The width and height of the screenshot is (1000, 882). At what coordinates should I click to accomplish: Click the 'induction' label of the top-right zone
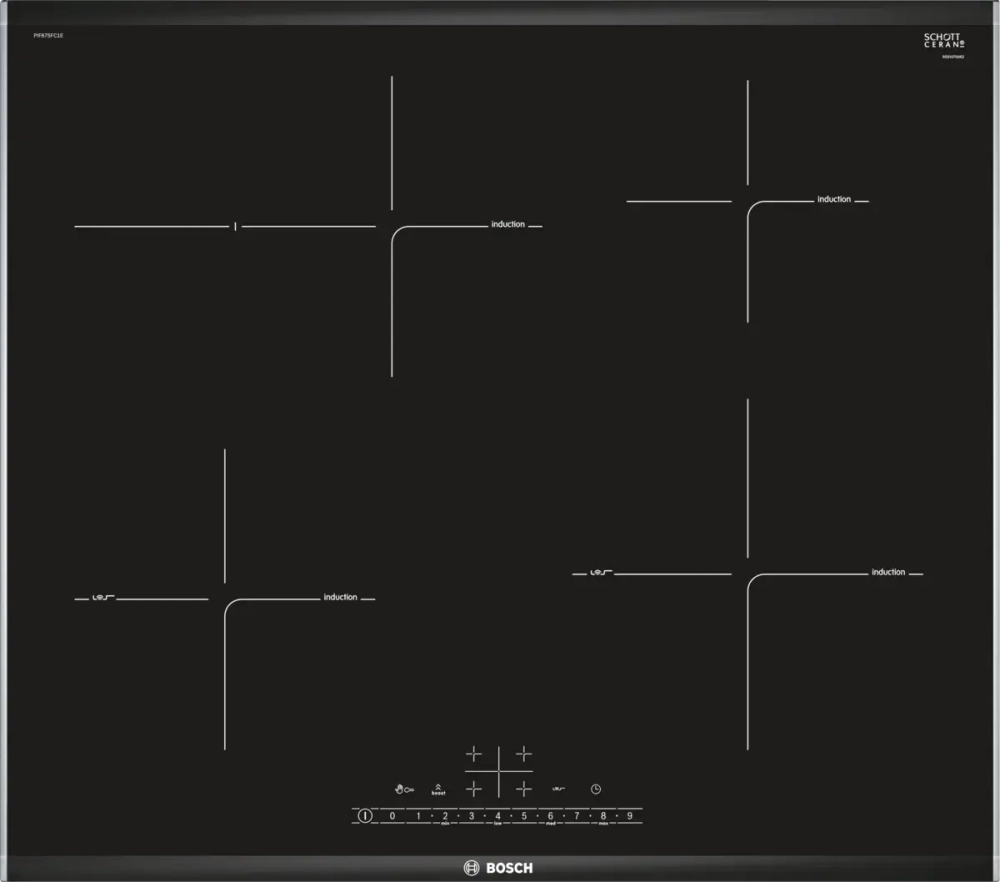point(834,199)
